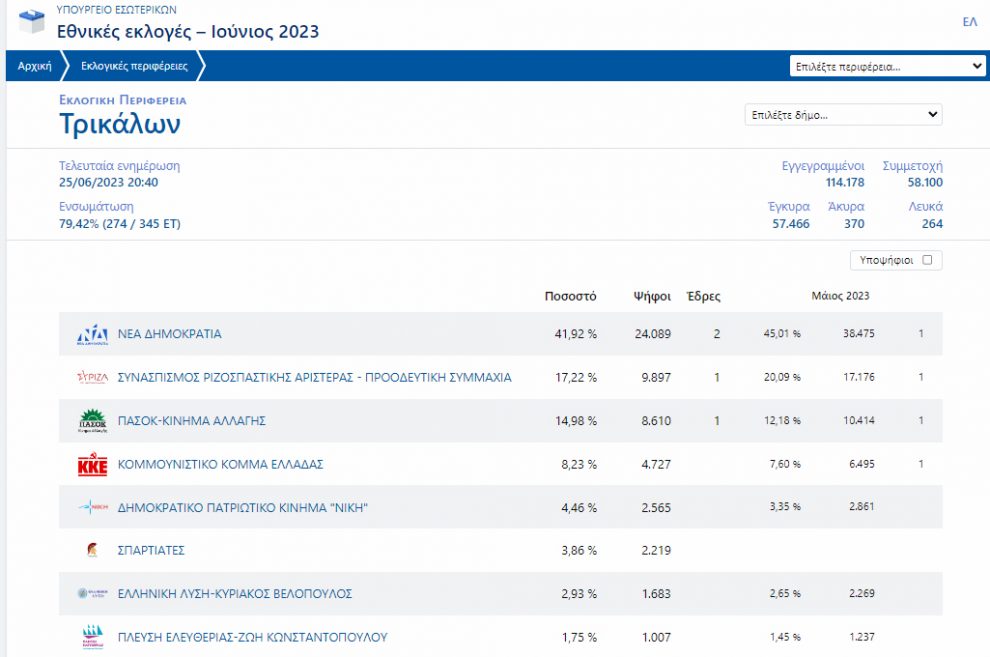Open the Επιλέξτε περιφέρεια dropdown
990x657 pixels.
click(x=887, y=66)
